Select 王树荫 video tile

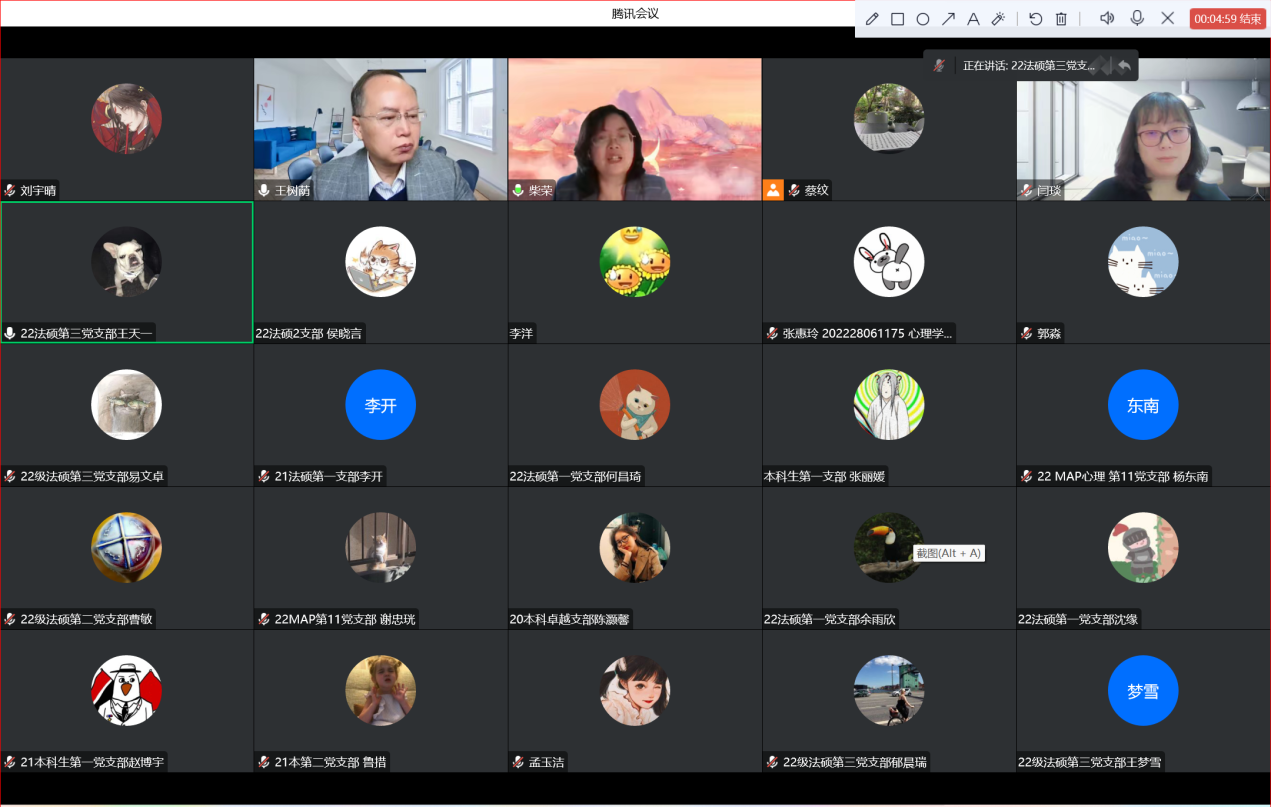[380, 128]
